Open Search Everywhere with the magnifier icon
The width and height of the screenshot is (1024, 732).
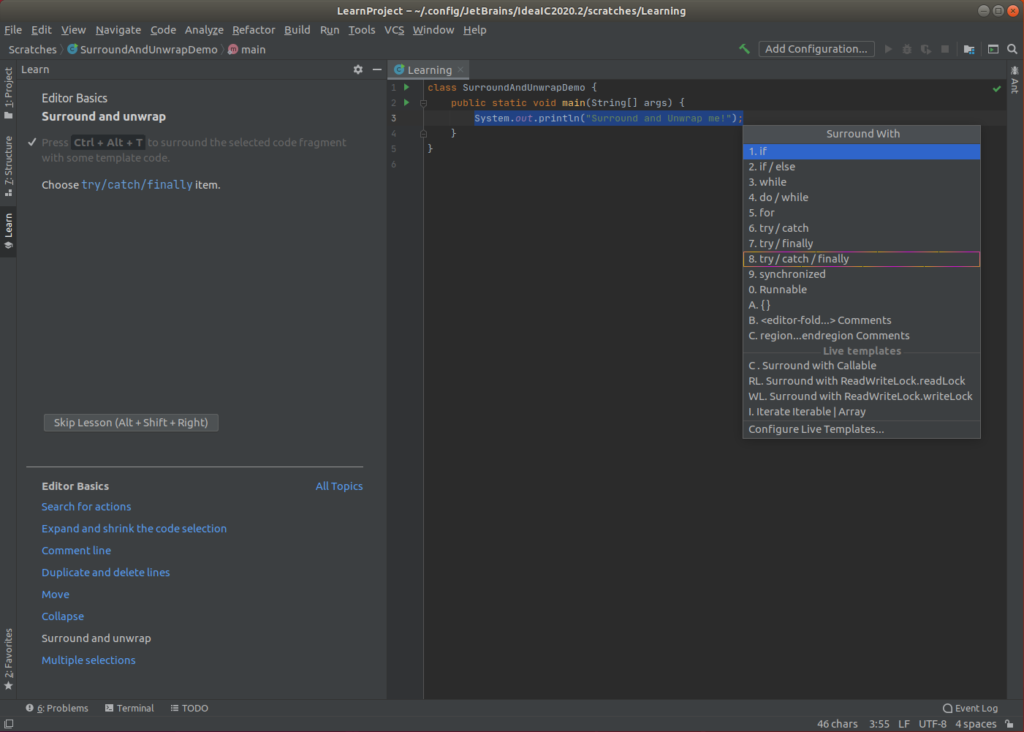point(1012,48)
